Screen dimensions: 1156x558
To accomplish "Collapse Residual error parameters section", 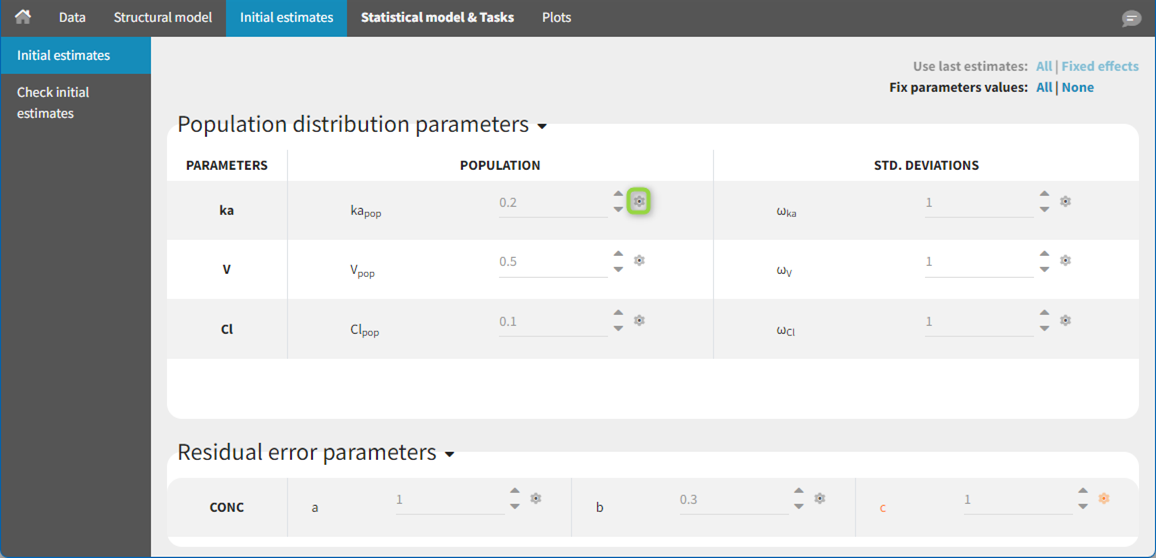I will (x=450, y=455).
